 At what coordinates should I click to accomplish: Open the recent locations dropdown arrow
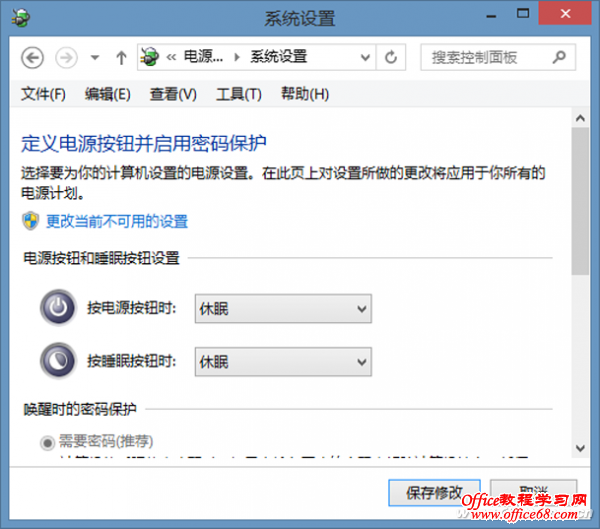point(95,58)
